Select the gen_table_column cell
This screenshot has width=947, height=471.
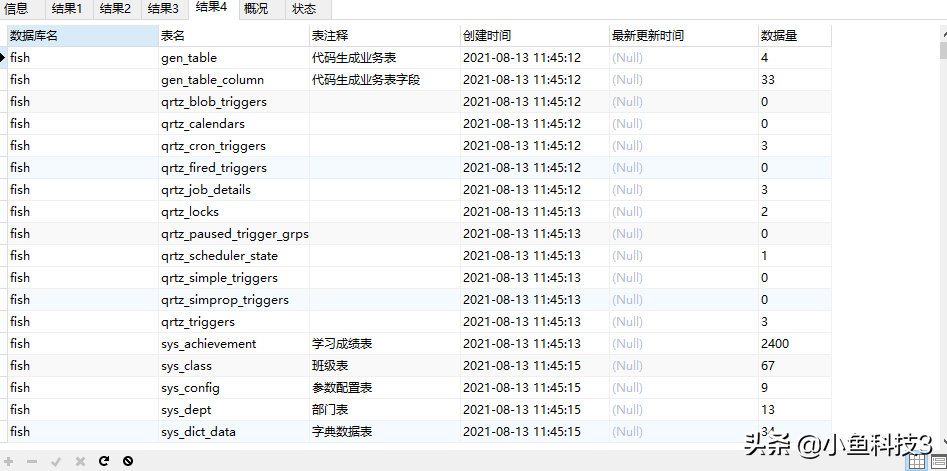234,80
